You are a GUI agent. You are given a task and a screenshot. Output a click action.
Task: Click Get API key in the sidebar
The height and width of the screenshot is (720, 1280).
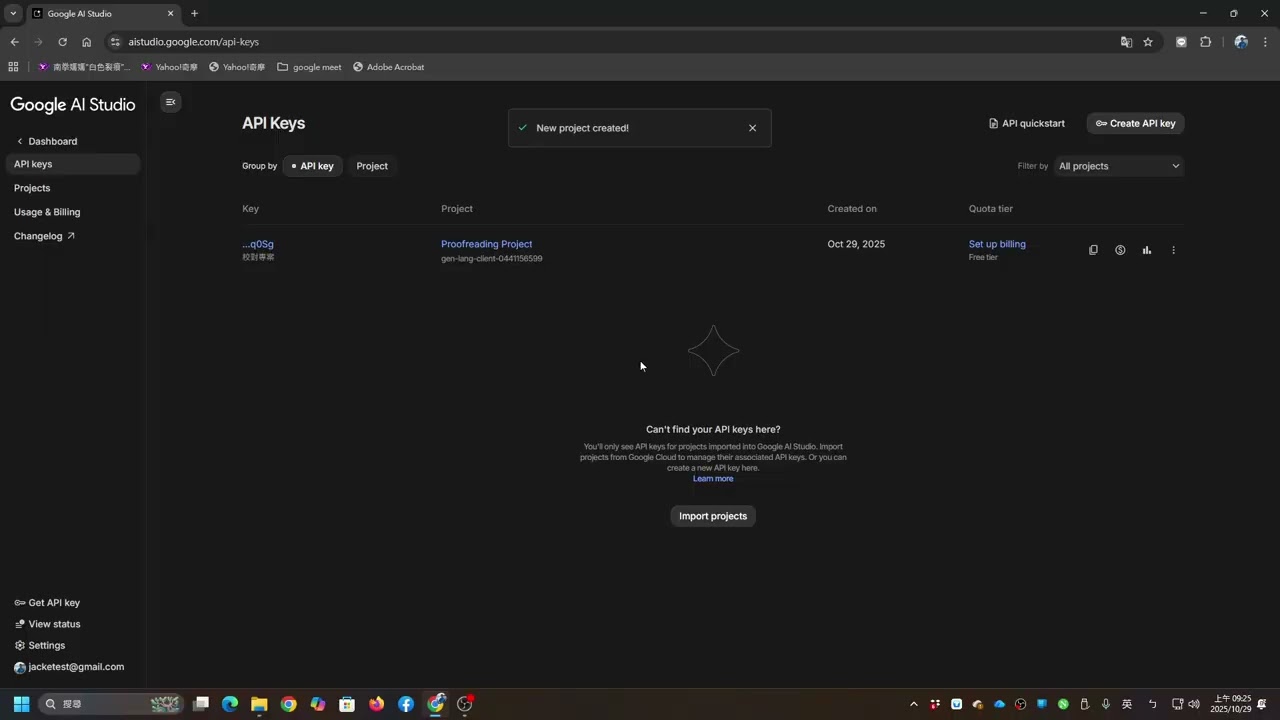click(47, 603)
